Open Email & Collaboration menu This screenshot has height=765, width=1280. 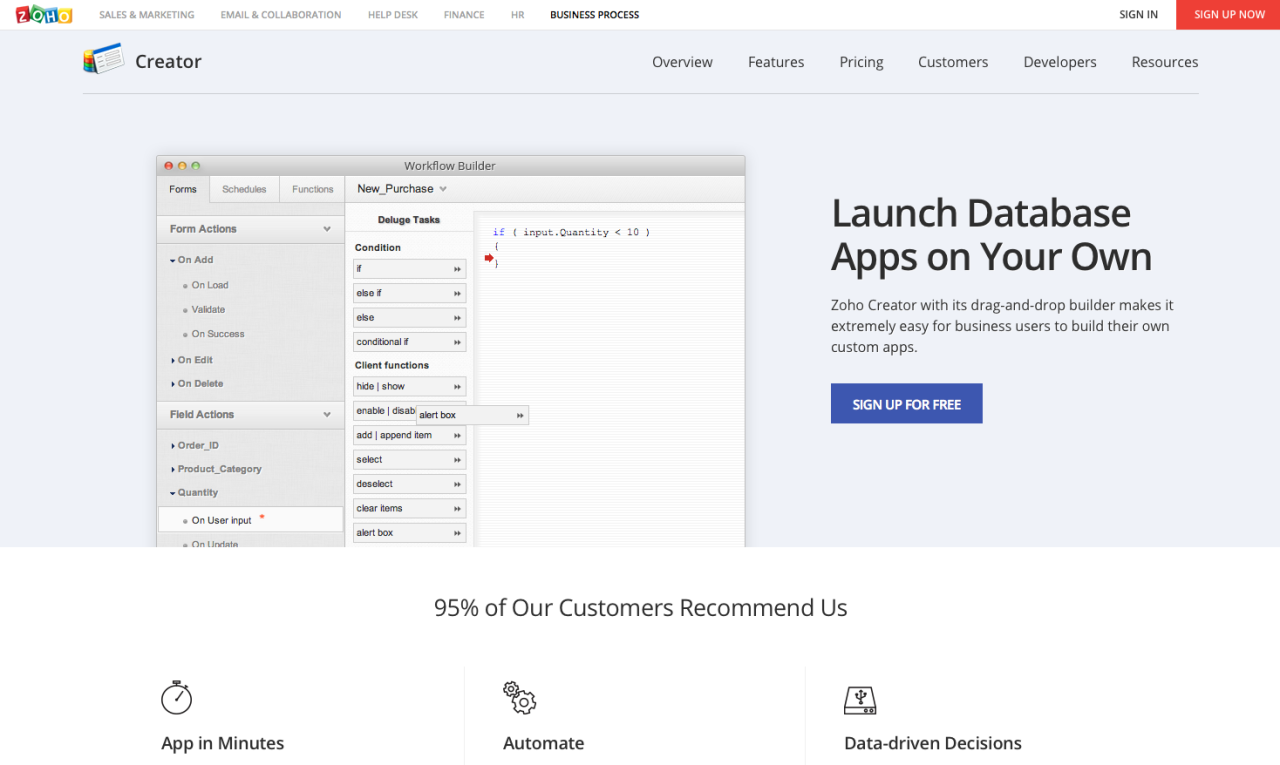click(281, 15)
